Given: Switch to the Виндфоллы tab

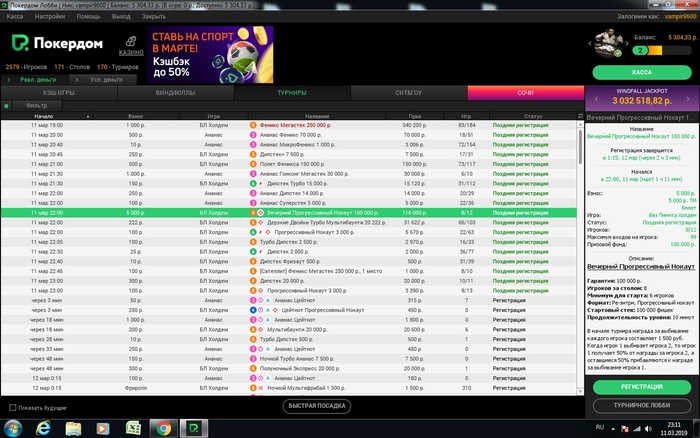Looking at the screenshot, I should click(x=175, y=93).
